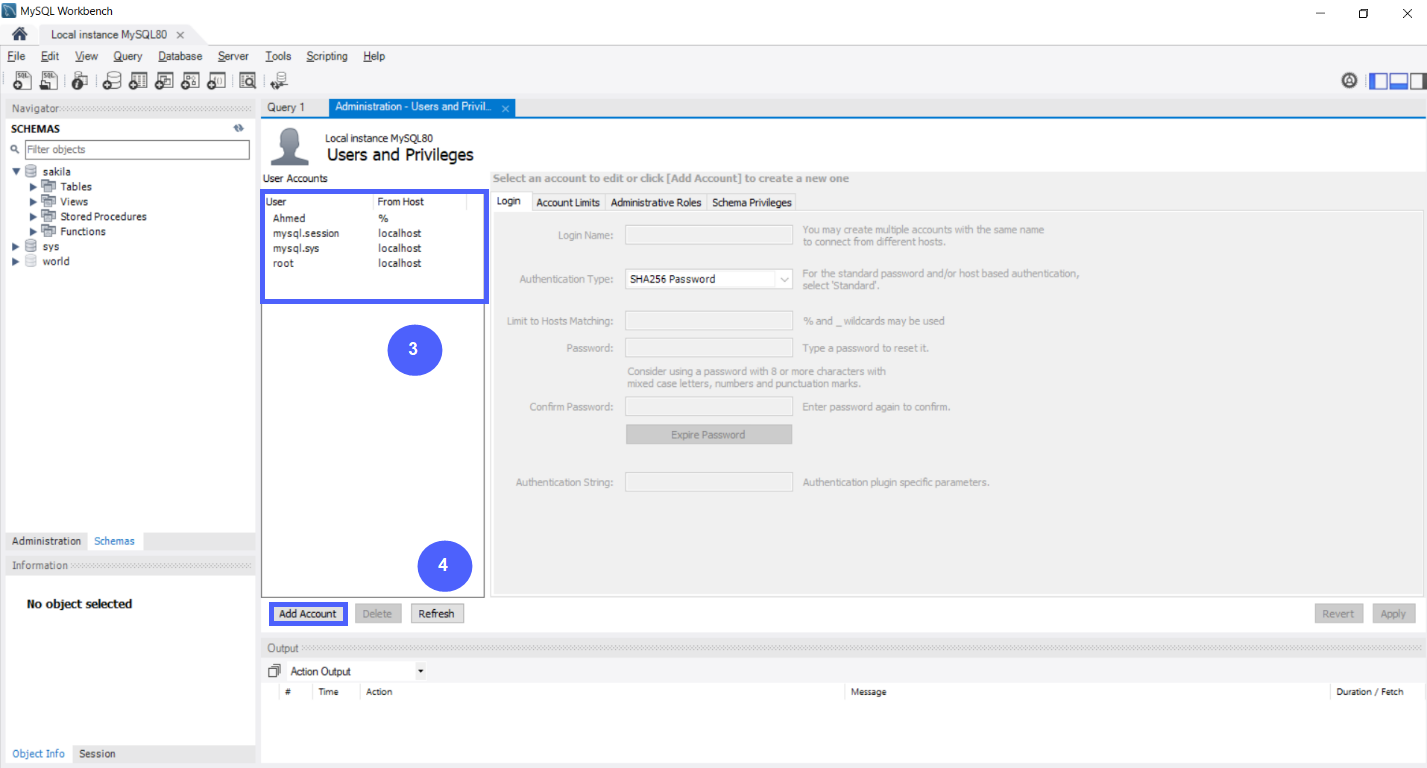Switch to the Administrative Roles tab

tap(656, 202)
